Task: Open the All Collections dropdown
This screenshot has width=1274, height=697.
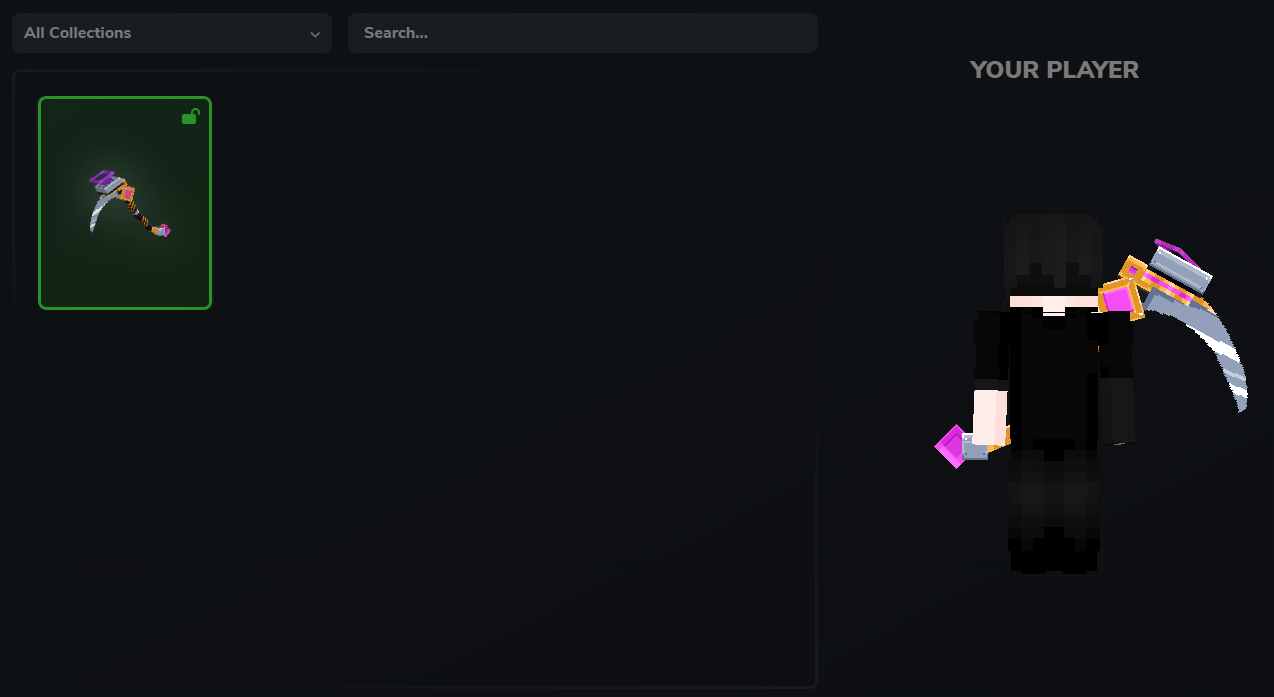Action: click(x=171, y=33)
